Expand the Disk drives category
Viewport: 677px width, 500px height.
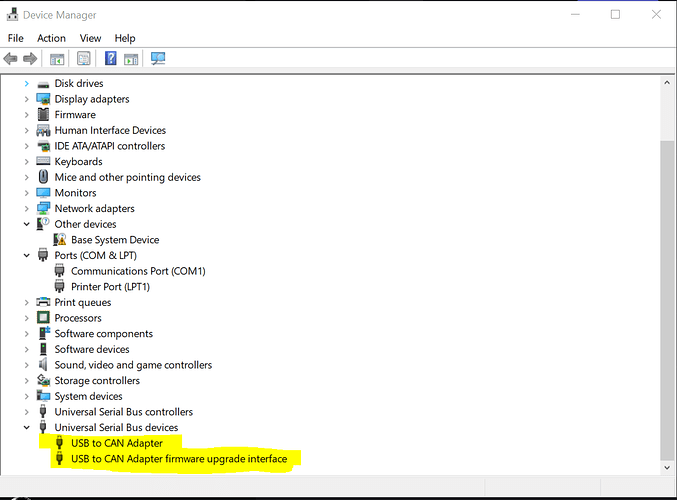tap(27, 84)
